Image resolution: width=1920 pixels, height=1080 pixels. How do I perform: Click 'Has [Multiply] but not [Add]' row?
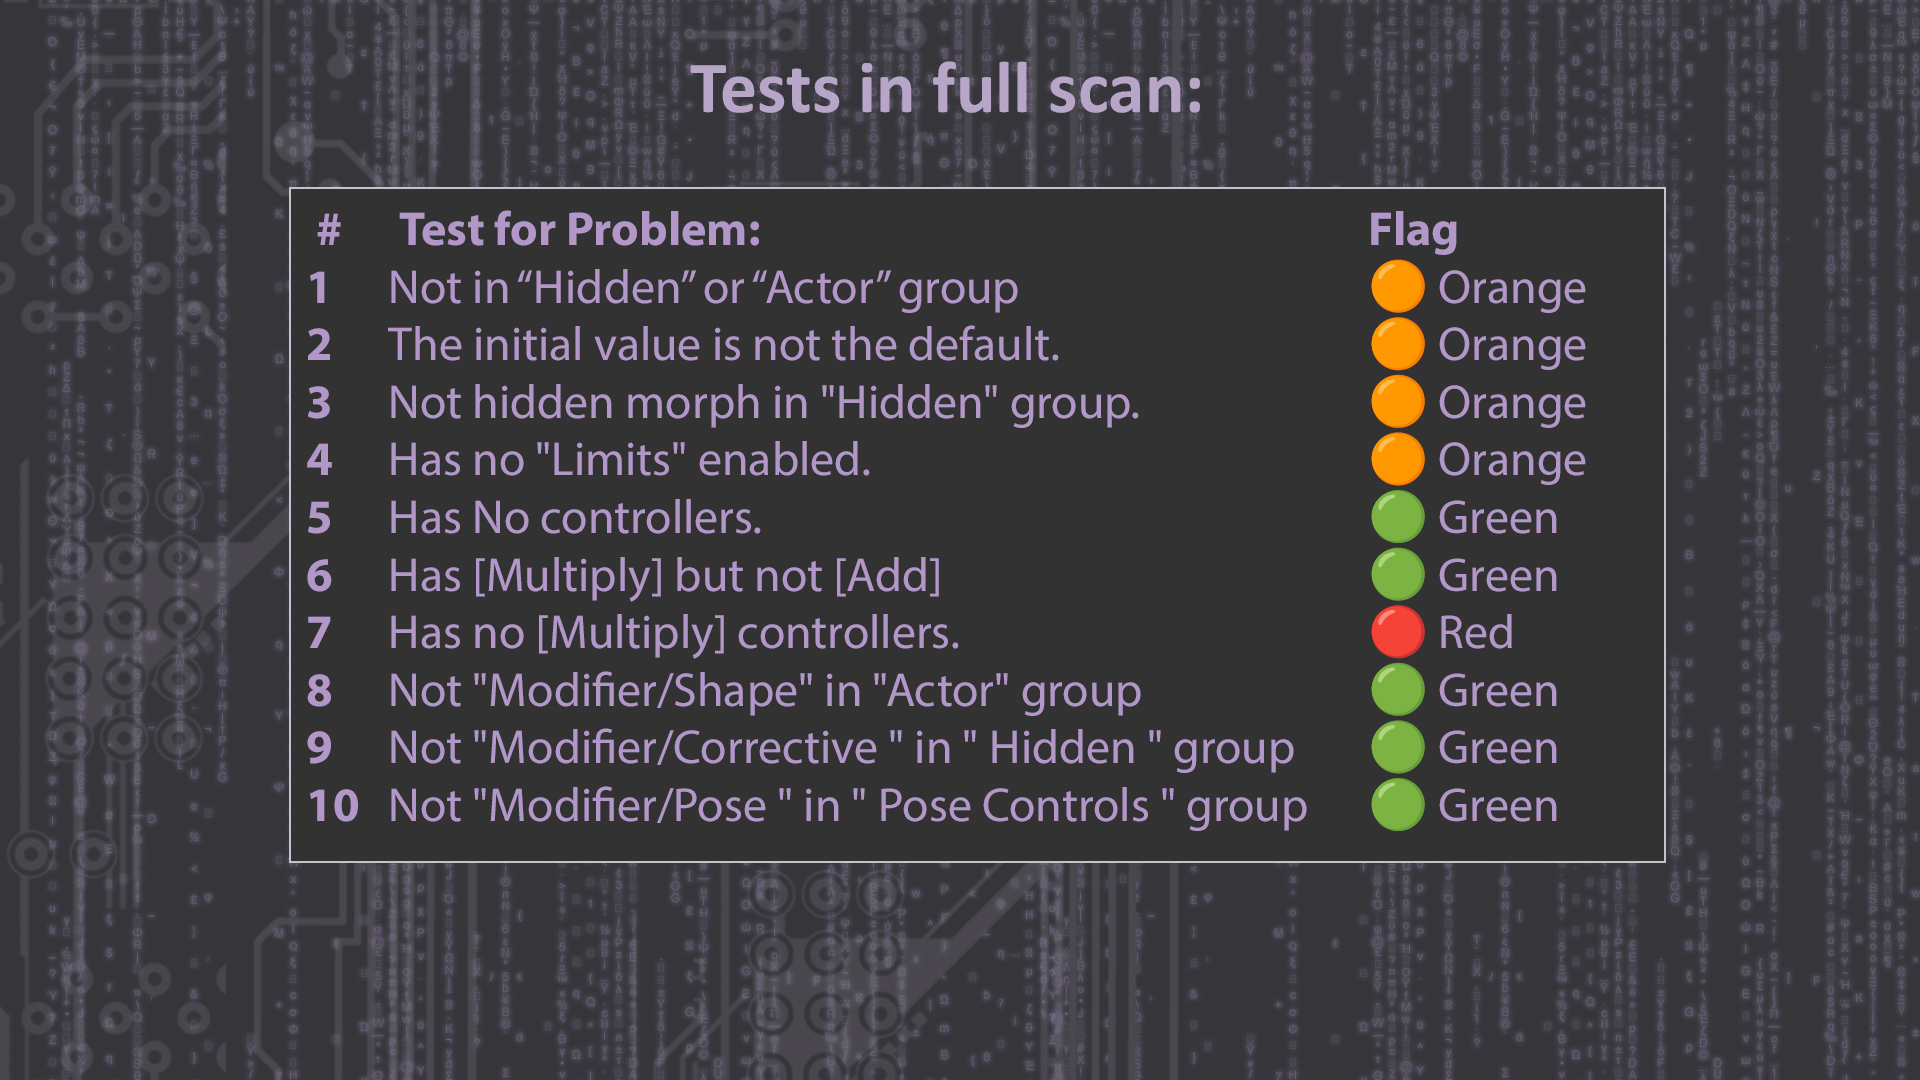pyautogui.click(x=665, y=576)
